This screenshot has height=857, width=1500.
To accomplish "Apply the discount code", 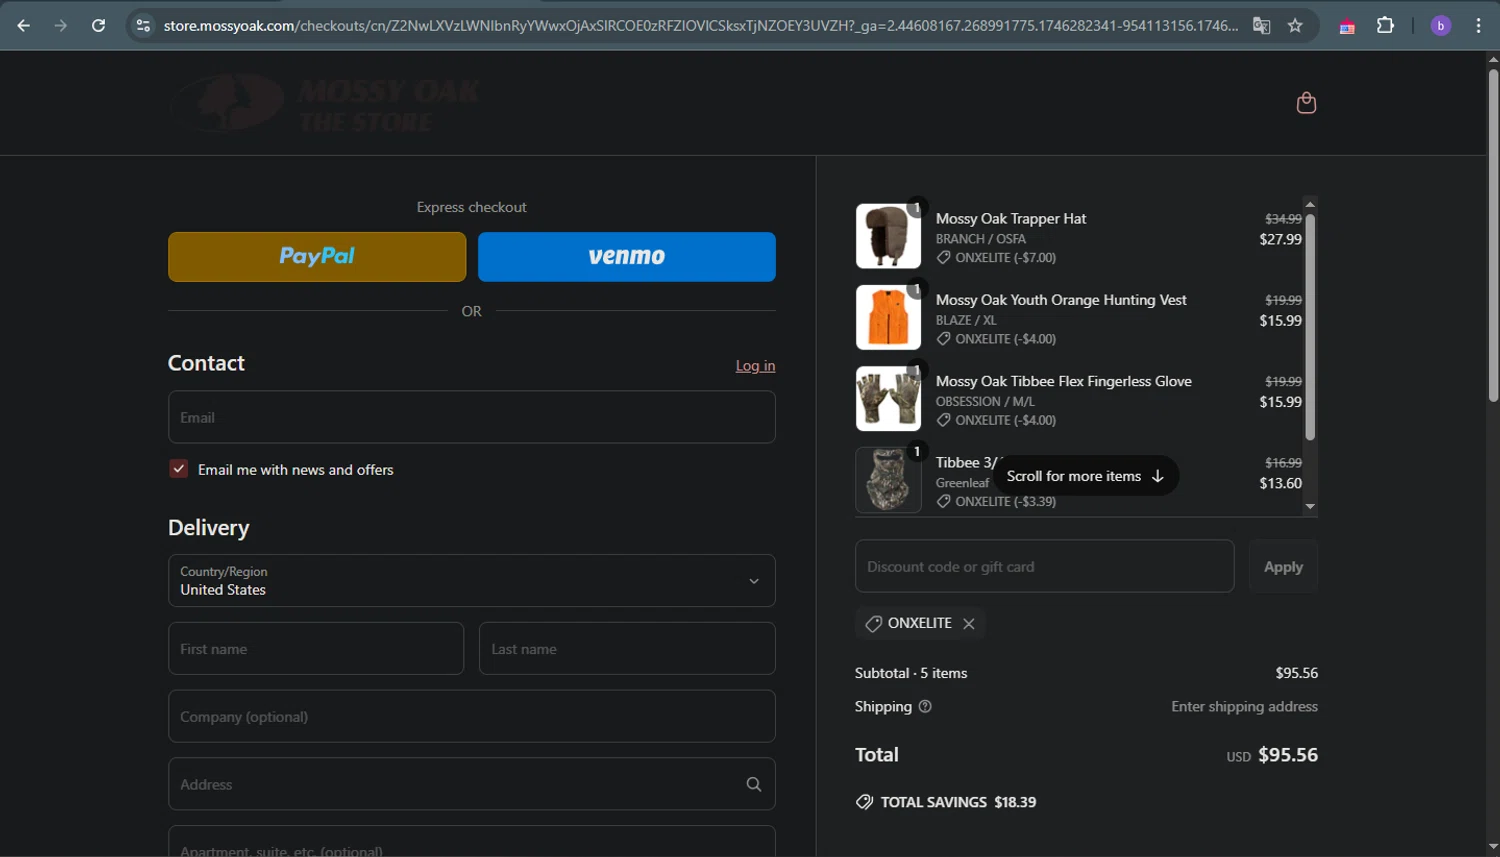I will pyautogui.click(x=1283, y=567).
